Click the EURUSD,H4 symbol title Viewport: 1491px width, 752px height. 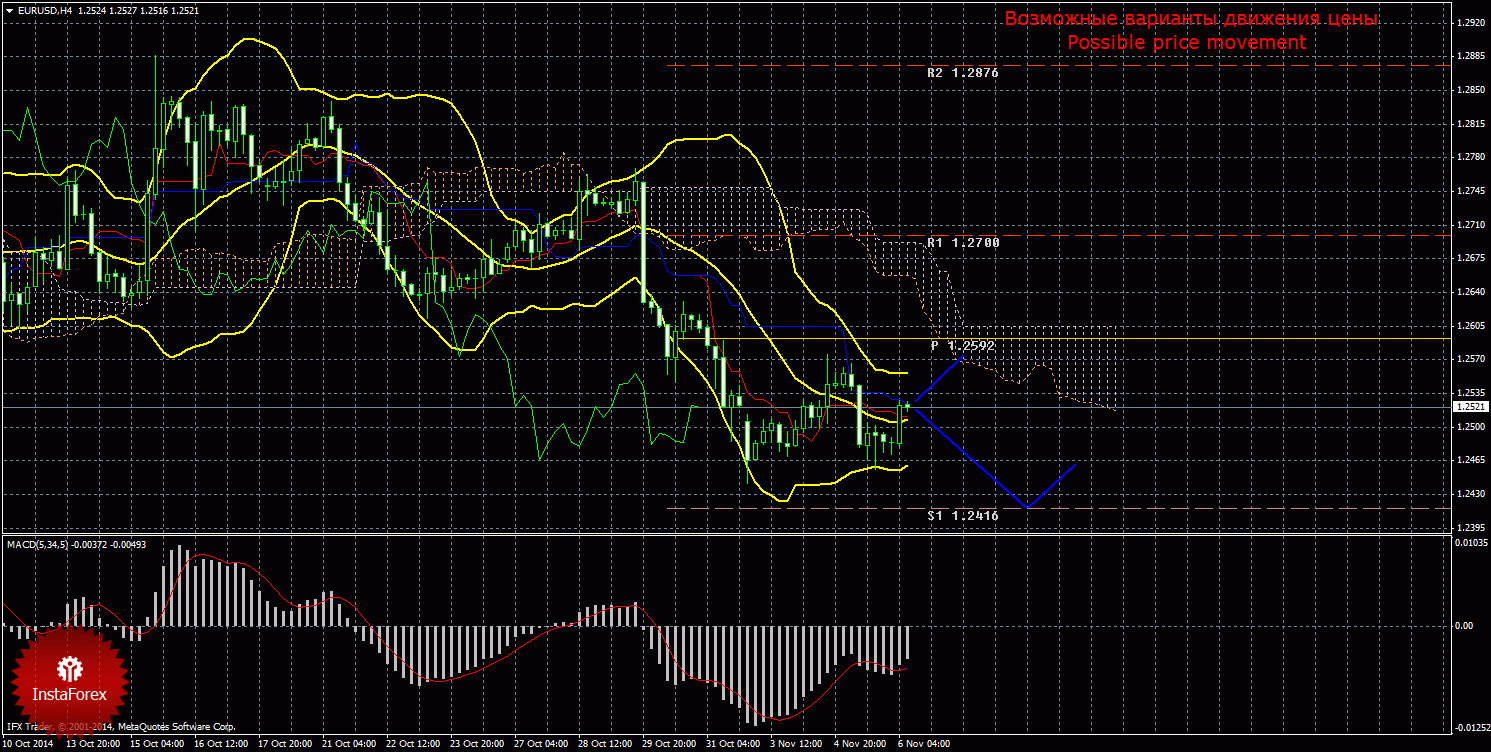pos(44,10)
